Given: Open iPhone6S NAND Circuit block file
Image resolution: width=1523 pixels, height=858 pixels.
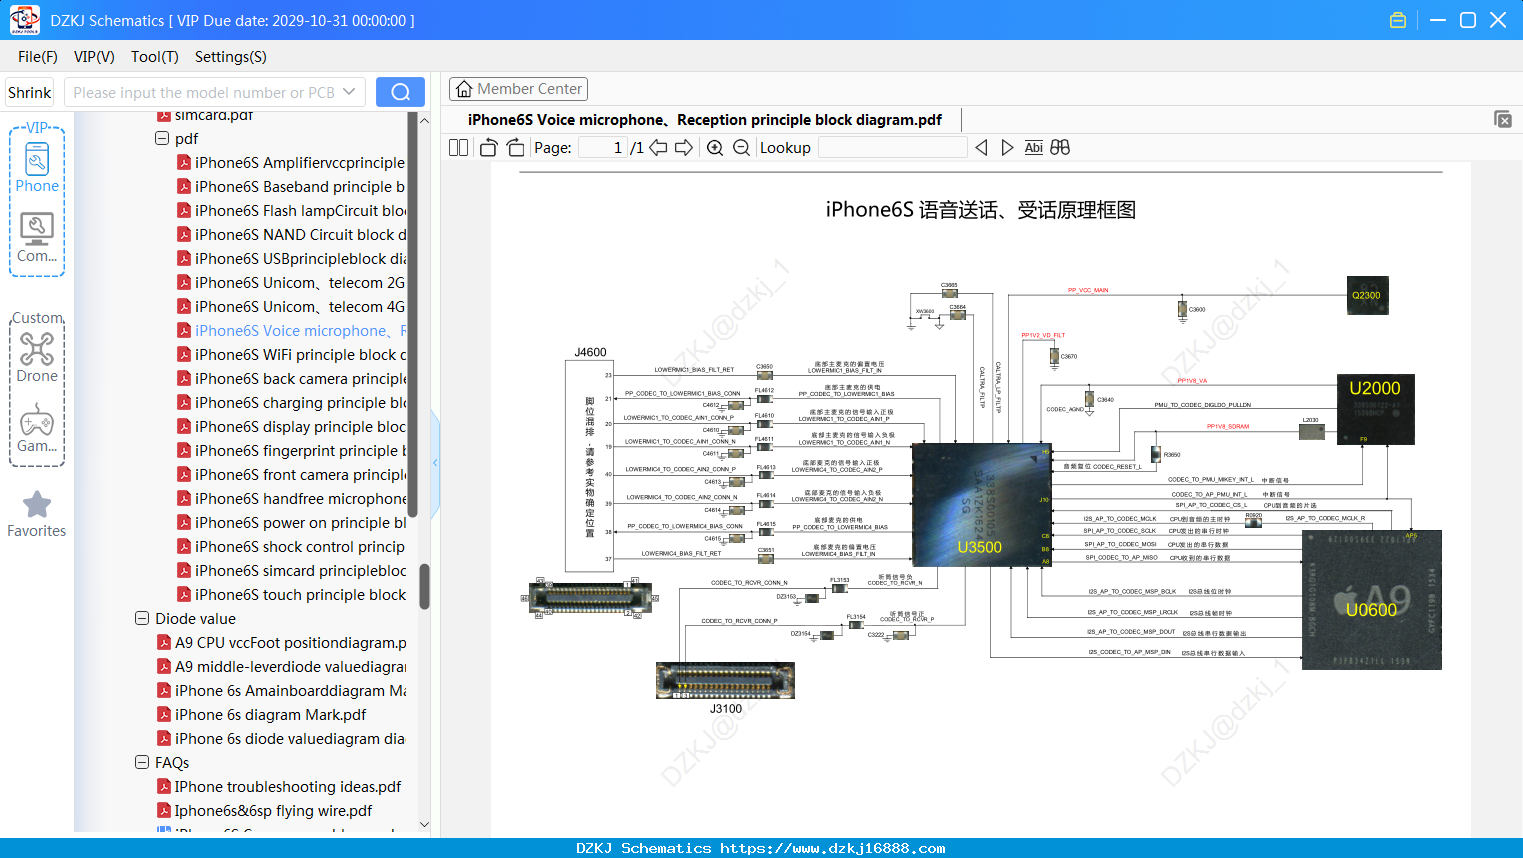Looking at the screenshot, I should 300,235.
